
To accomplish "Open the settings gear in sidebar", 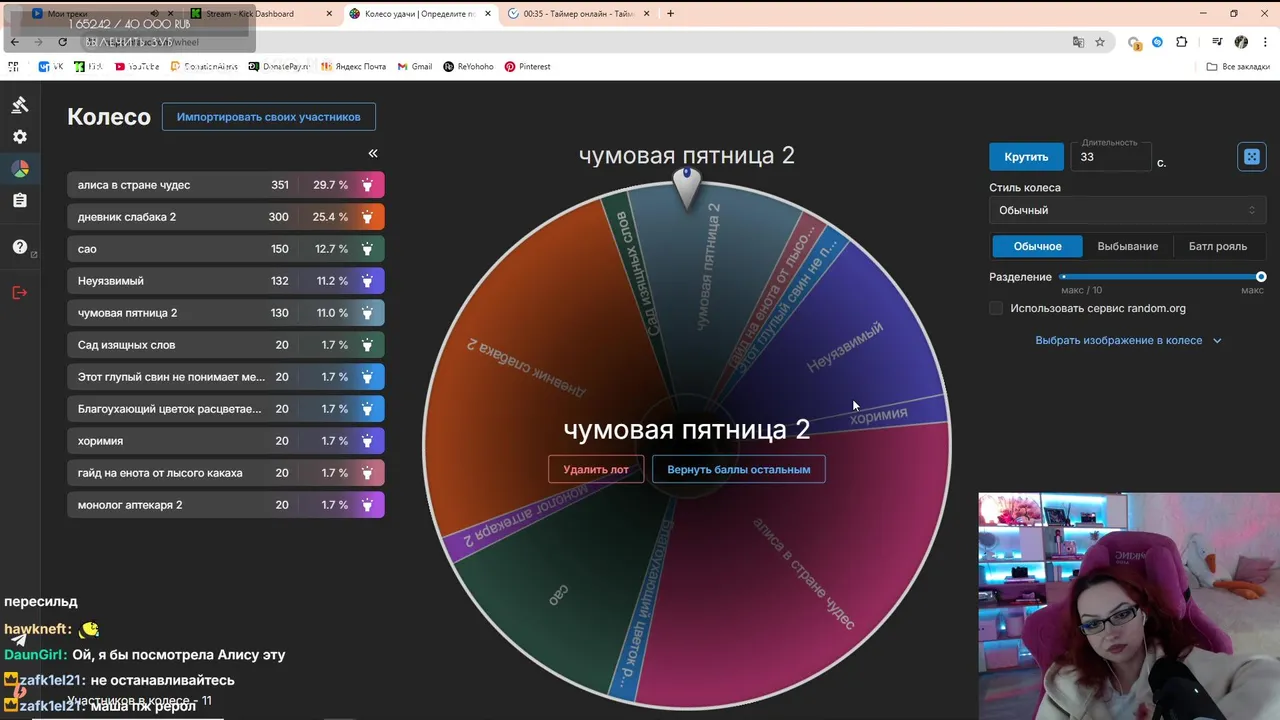I will click(x=20, y=137).
